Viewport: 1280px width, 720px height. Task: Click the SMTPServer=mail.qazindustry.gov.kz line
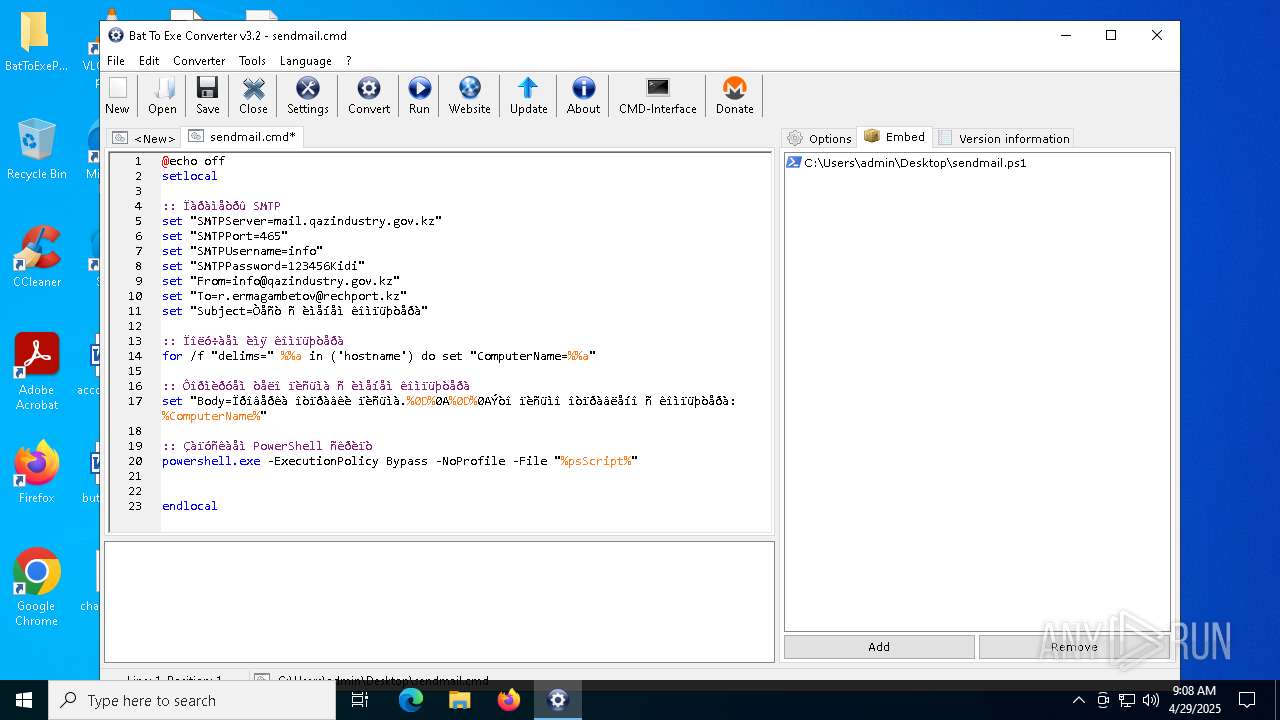tap(301, 221)
